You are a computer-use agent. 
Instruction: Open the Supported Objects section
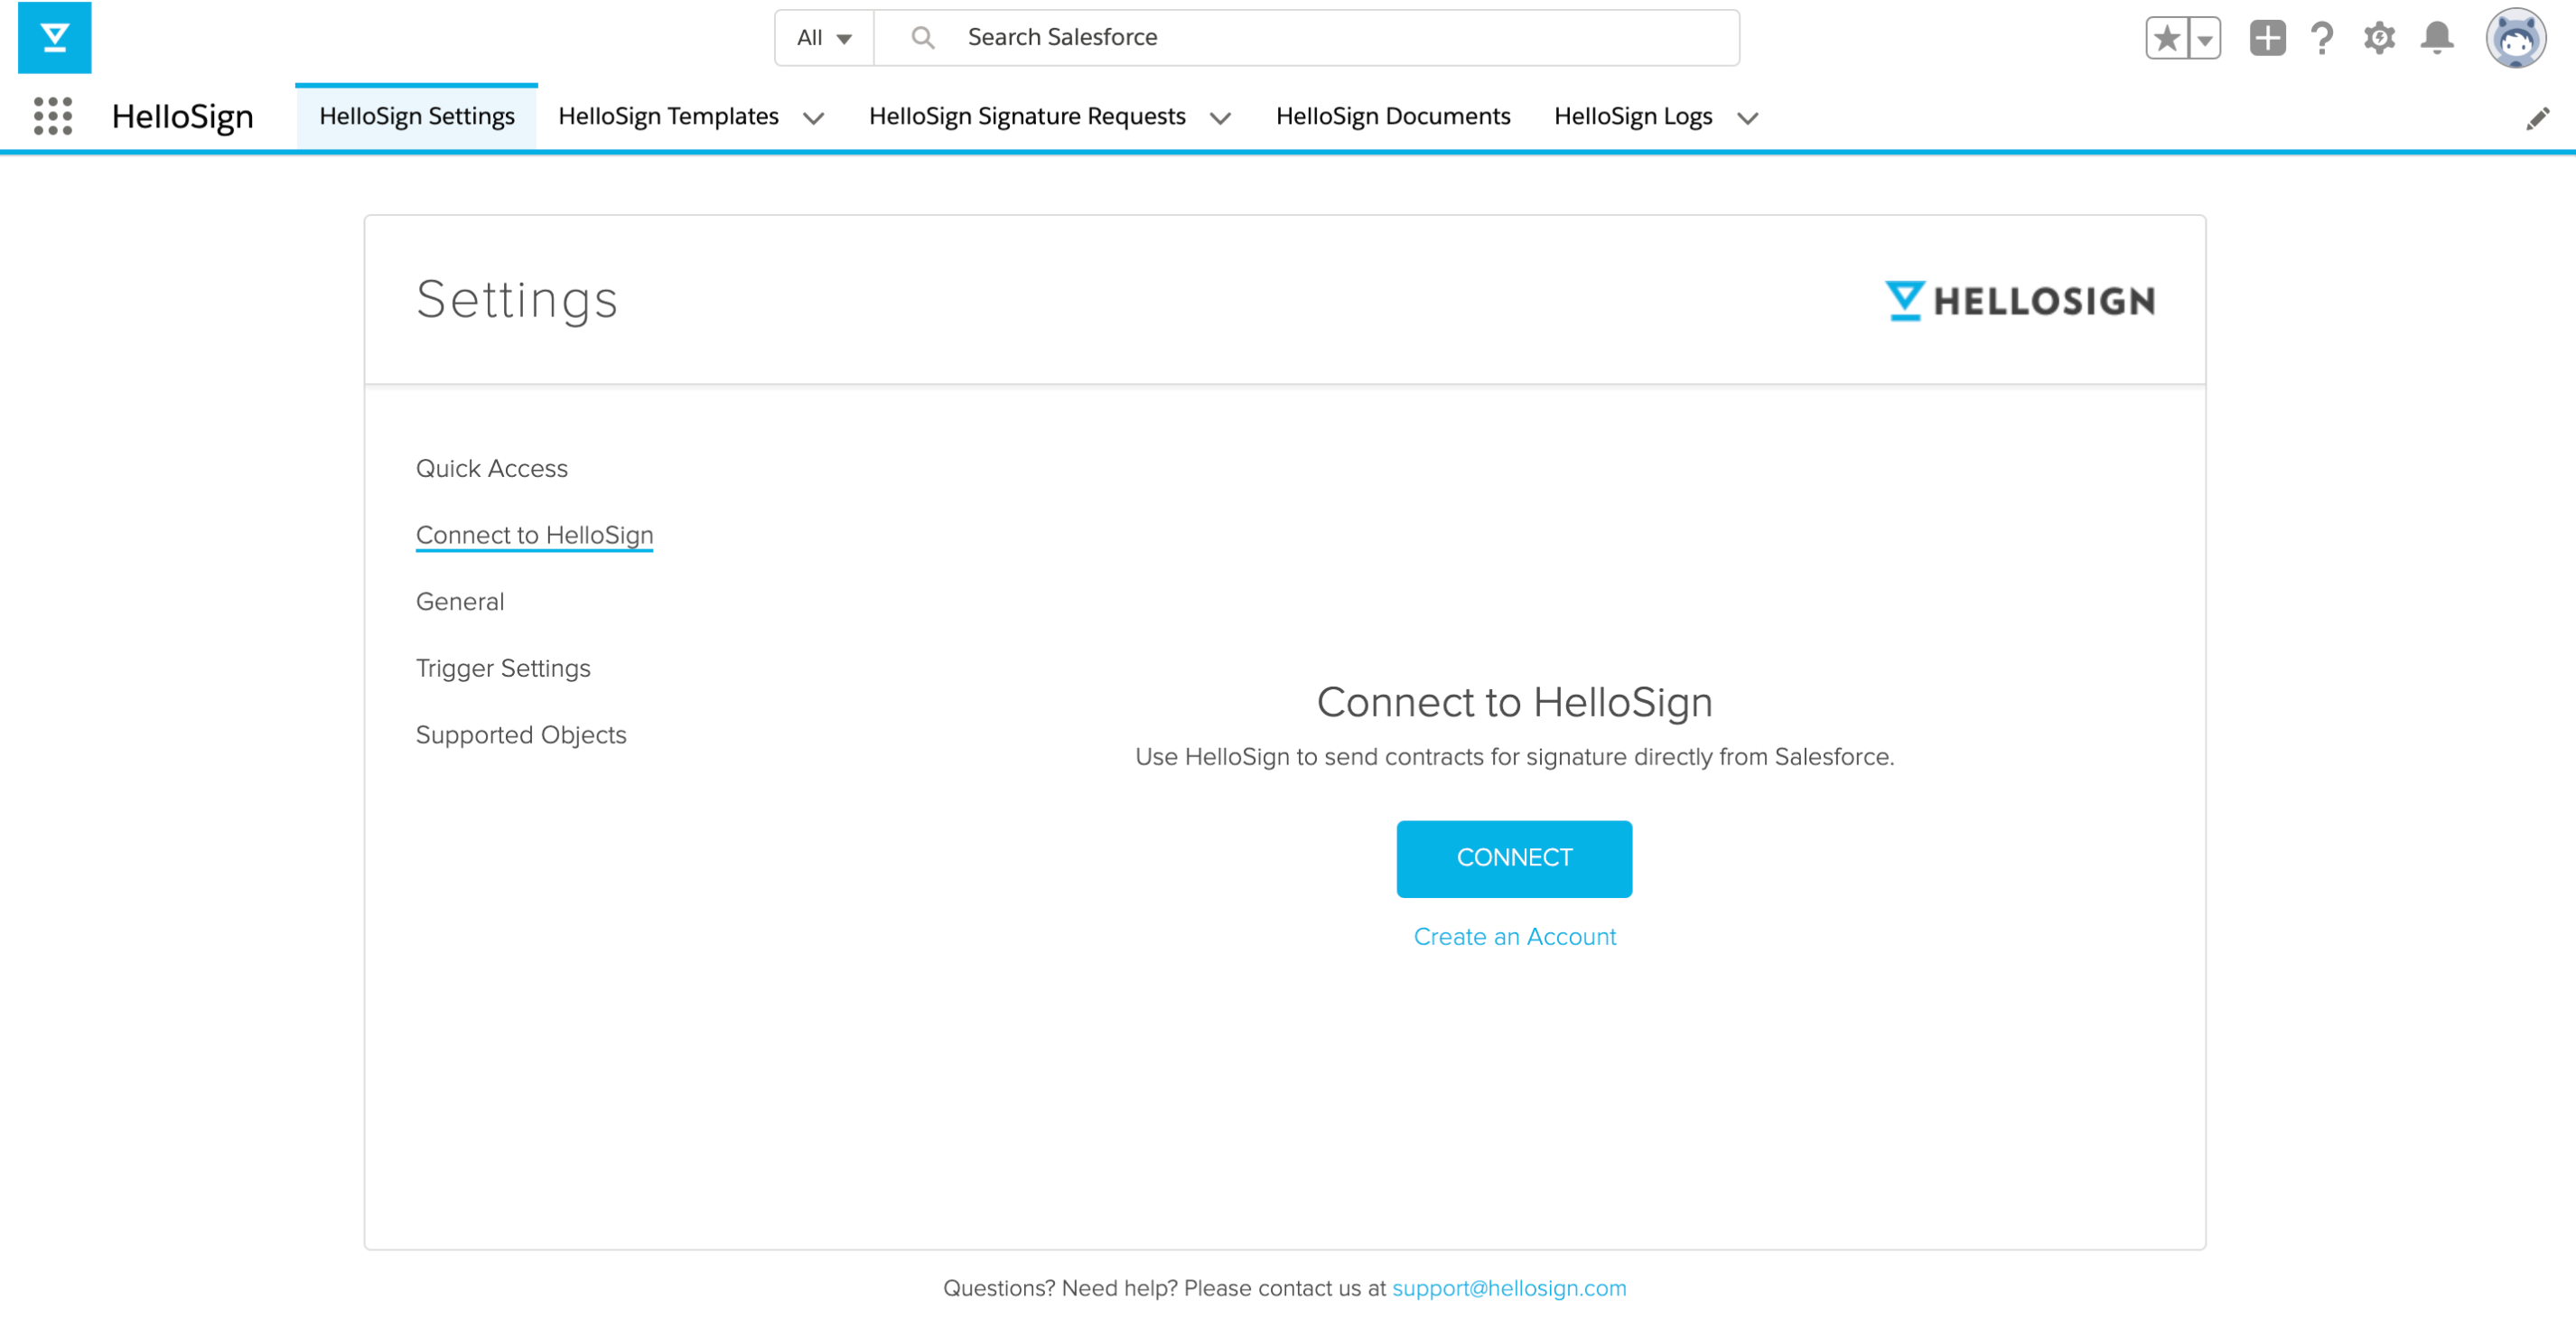pos(521,736)
